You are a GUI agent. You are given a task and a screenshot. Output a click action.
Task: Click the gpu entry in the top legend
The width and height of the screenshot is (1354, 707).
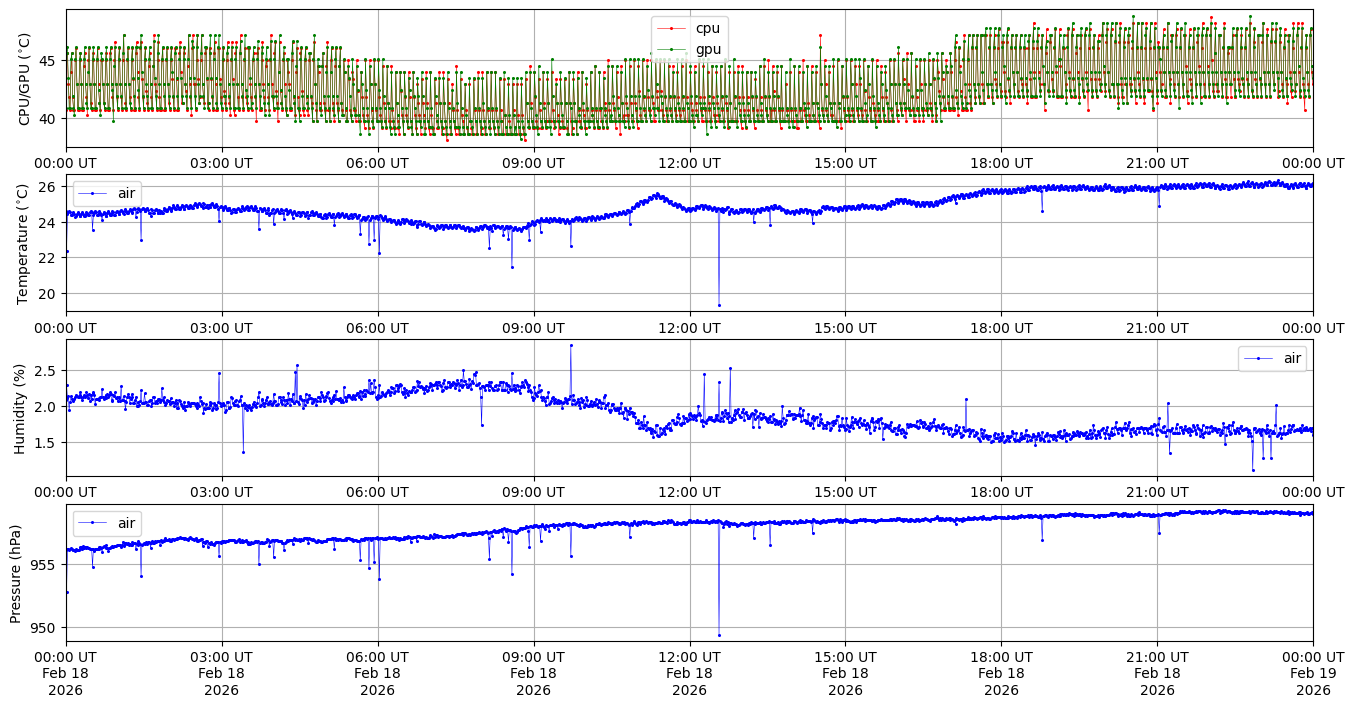pyautogui.click(x=707, y=49)
